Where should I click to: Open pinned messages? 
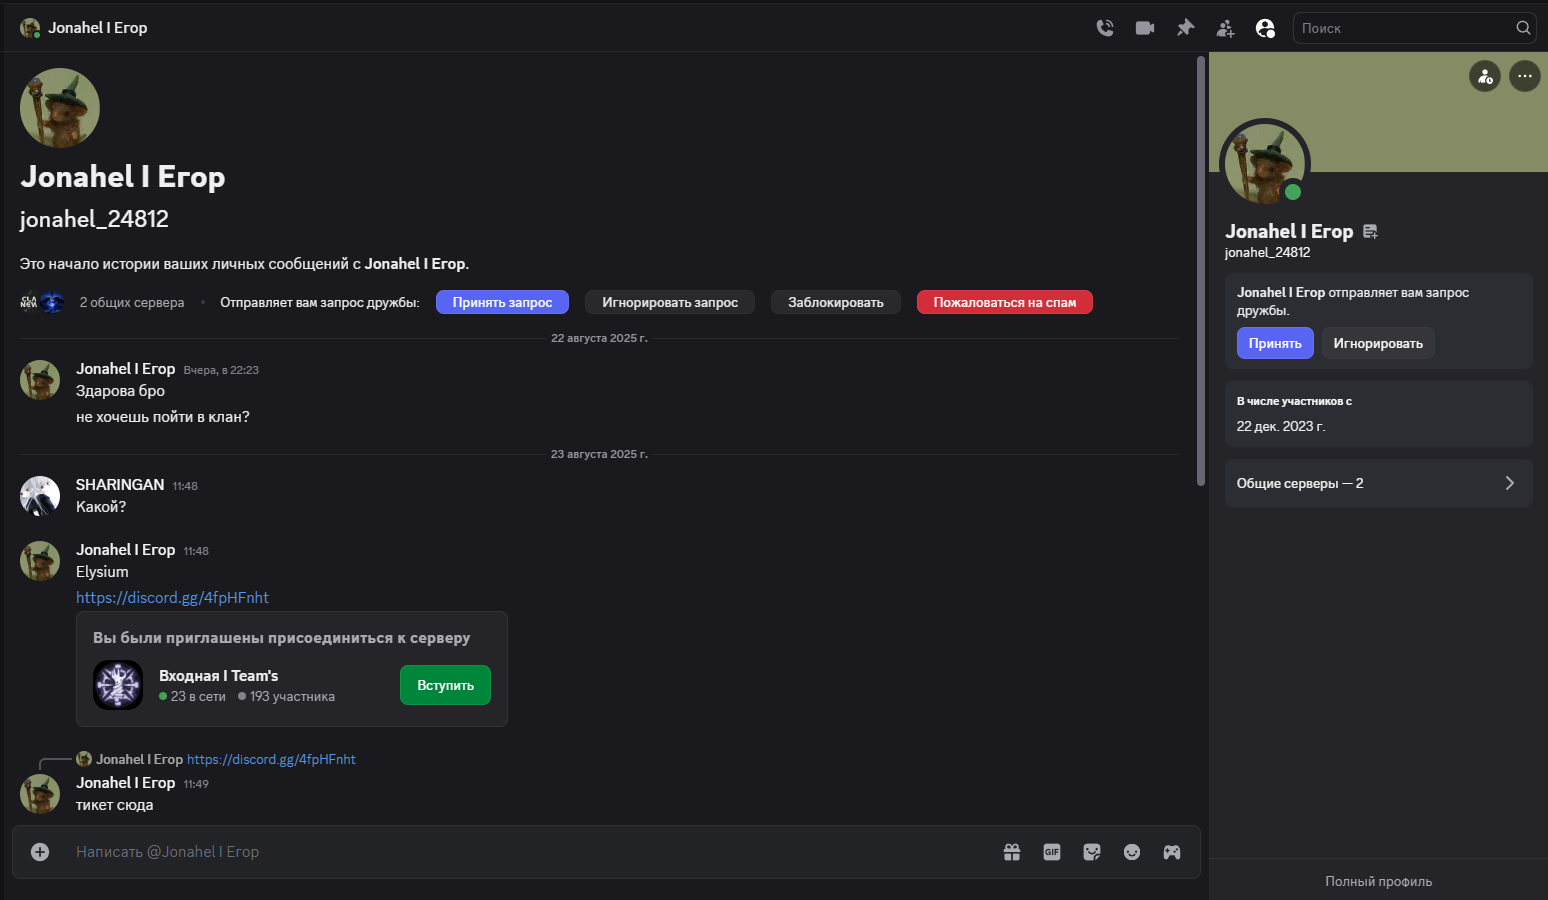click(x=1185, y=28)
